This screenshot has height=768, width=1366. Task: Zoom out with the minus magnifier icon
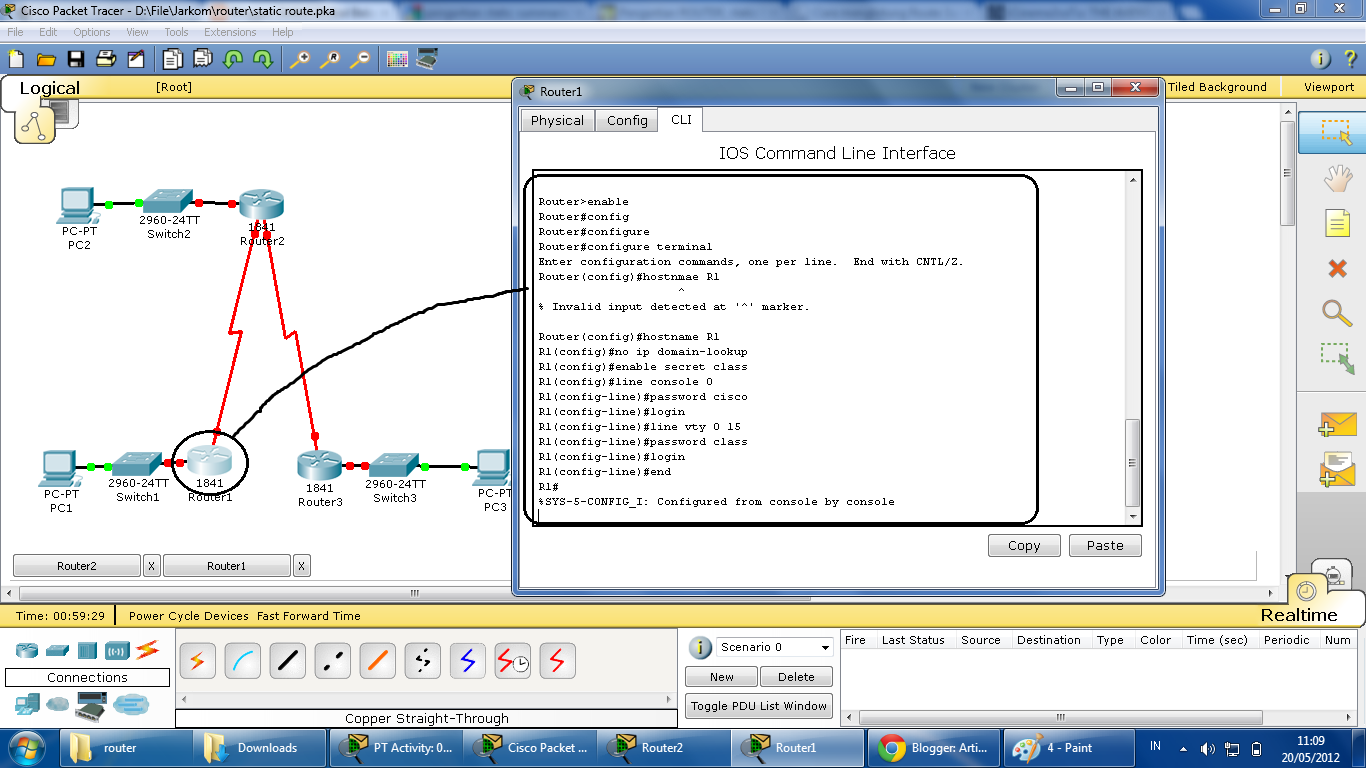click(359, 59)
